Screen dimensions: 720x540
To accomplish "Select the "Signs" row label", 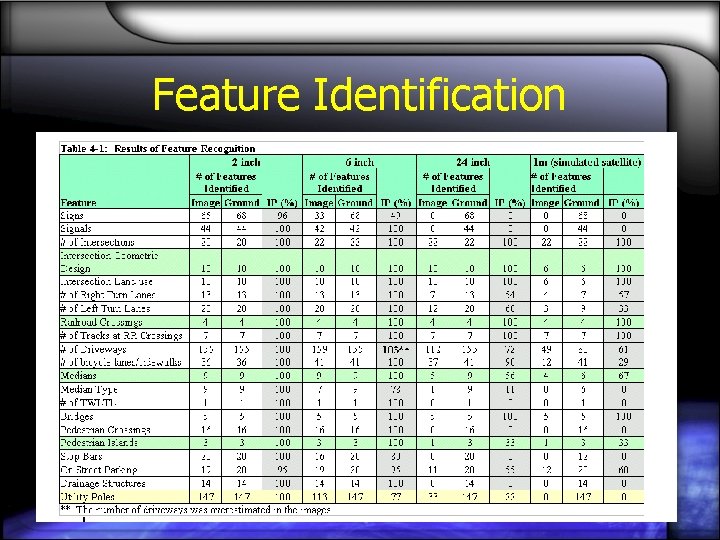I will point(72,215).
